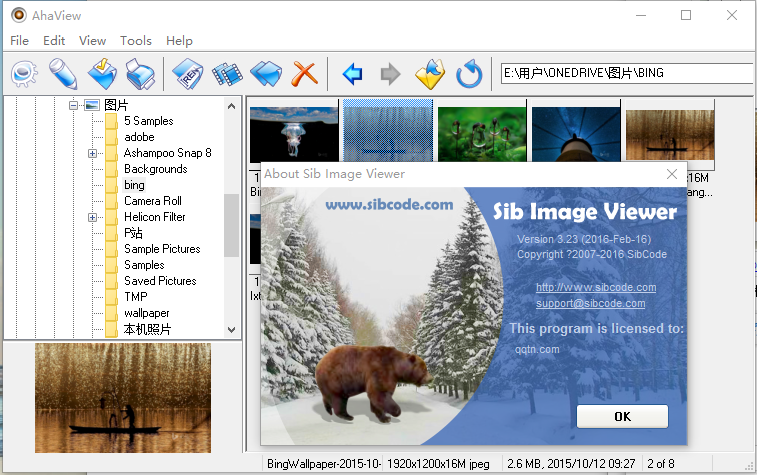Expand the Helicon Filter folder node
Viewport: 757px width, 475px height.
(x=92, y=217)
